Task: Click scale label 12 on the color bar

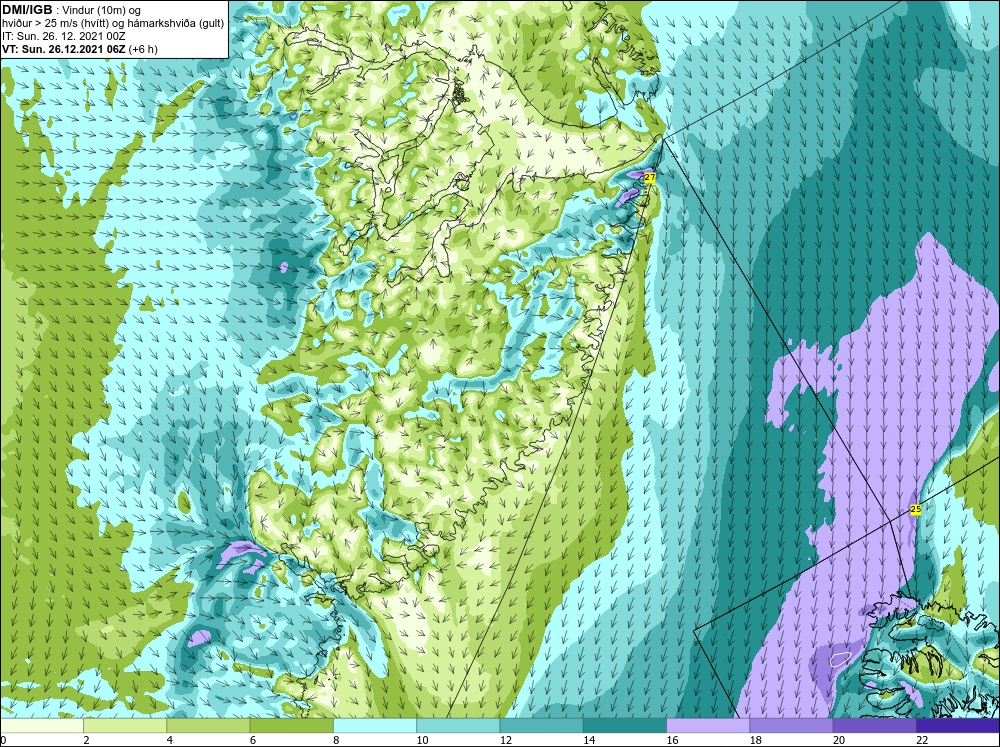Action: click(505, 740)
